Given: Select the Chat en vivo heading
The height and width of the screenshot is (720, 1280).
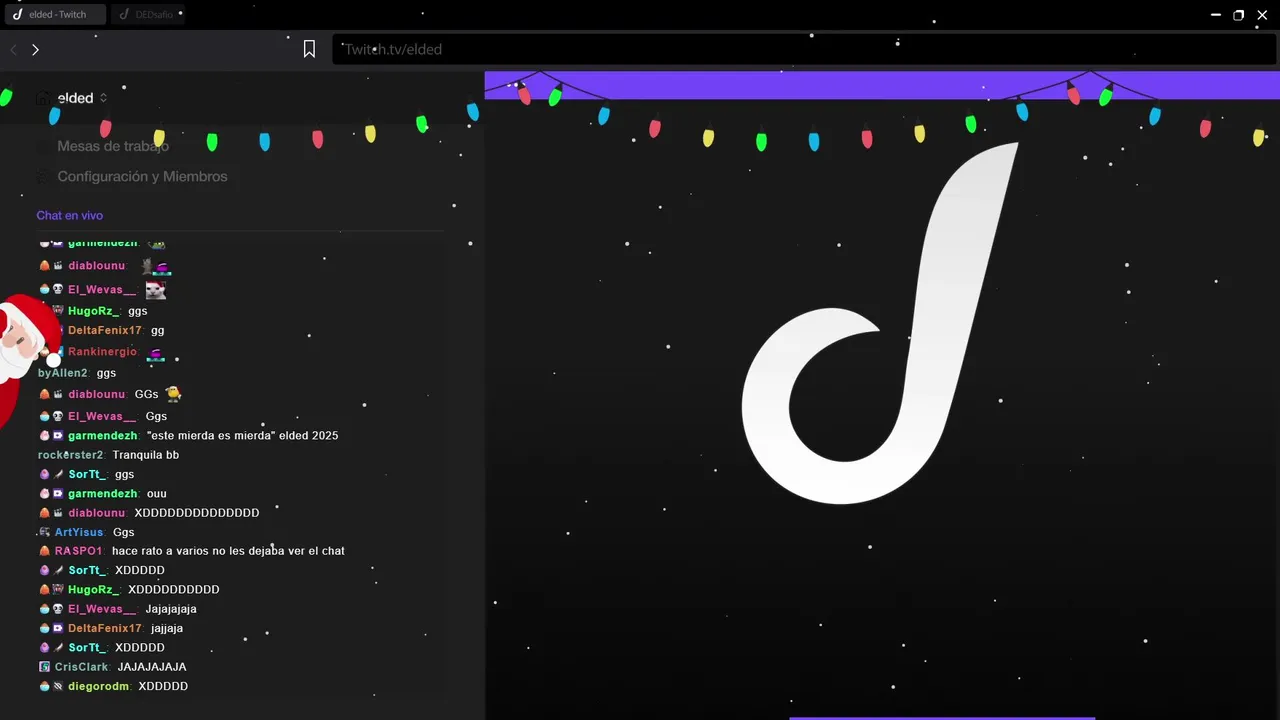Looking at the screenshot, I should click(x=70, y=215).
